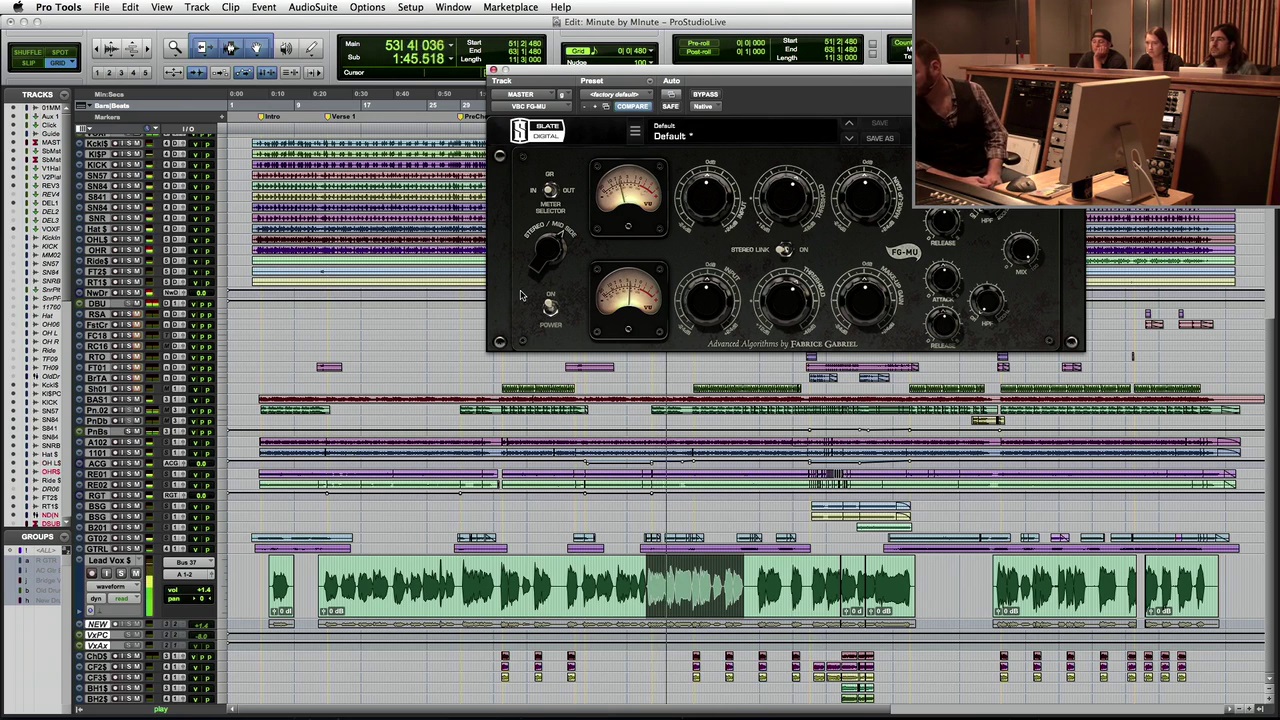Open the Marketplace menu

(x=511, y=7)
